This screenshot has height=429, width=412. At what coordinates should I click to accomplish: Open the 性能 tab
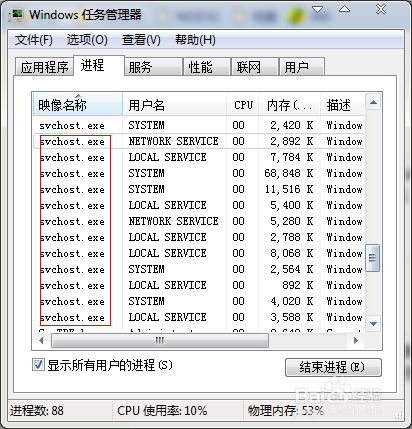point(207,67)
